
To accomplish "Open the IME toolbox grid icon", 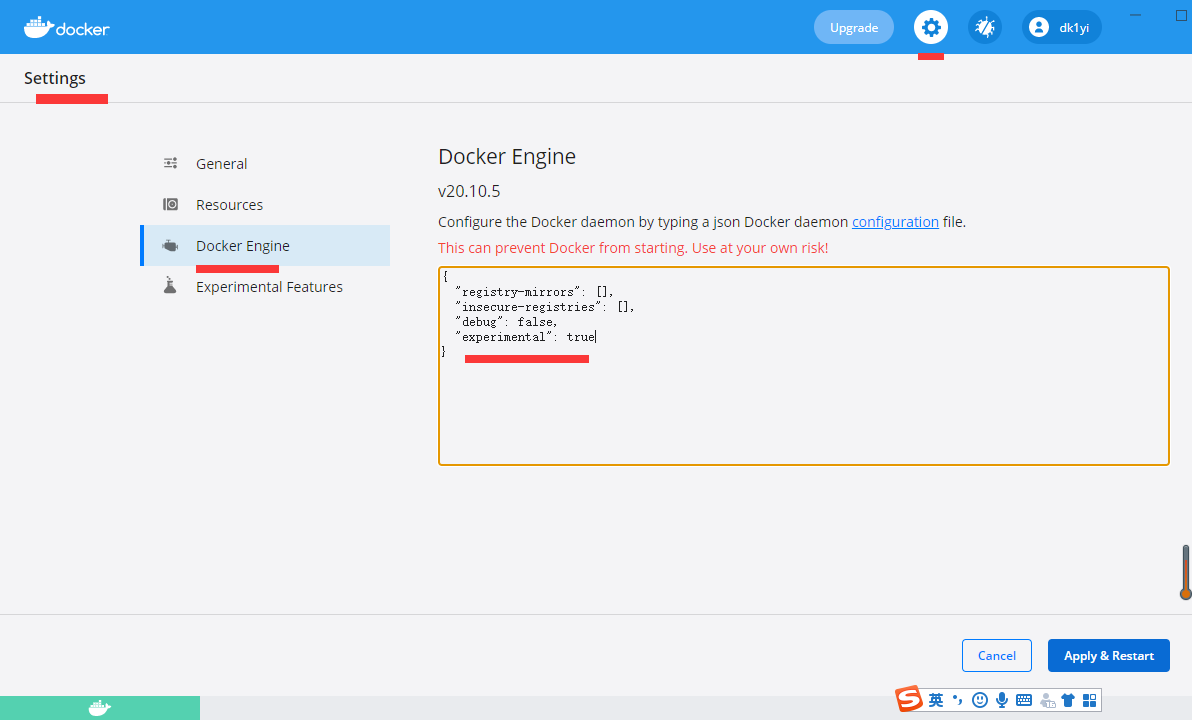I will [x=1089, y=700].
